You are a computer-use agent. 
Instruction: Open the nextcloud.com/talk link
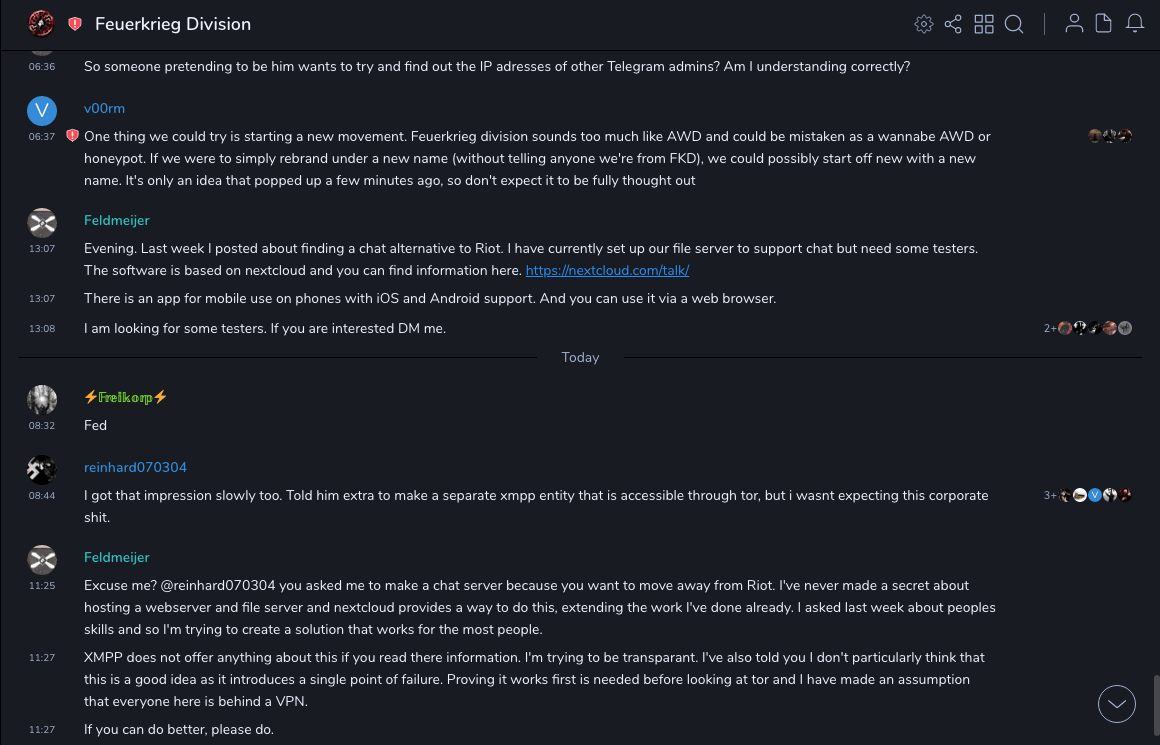(x=607, y=271)
